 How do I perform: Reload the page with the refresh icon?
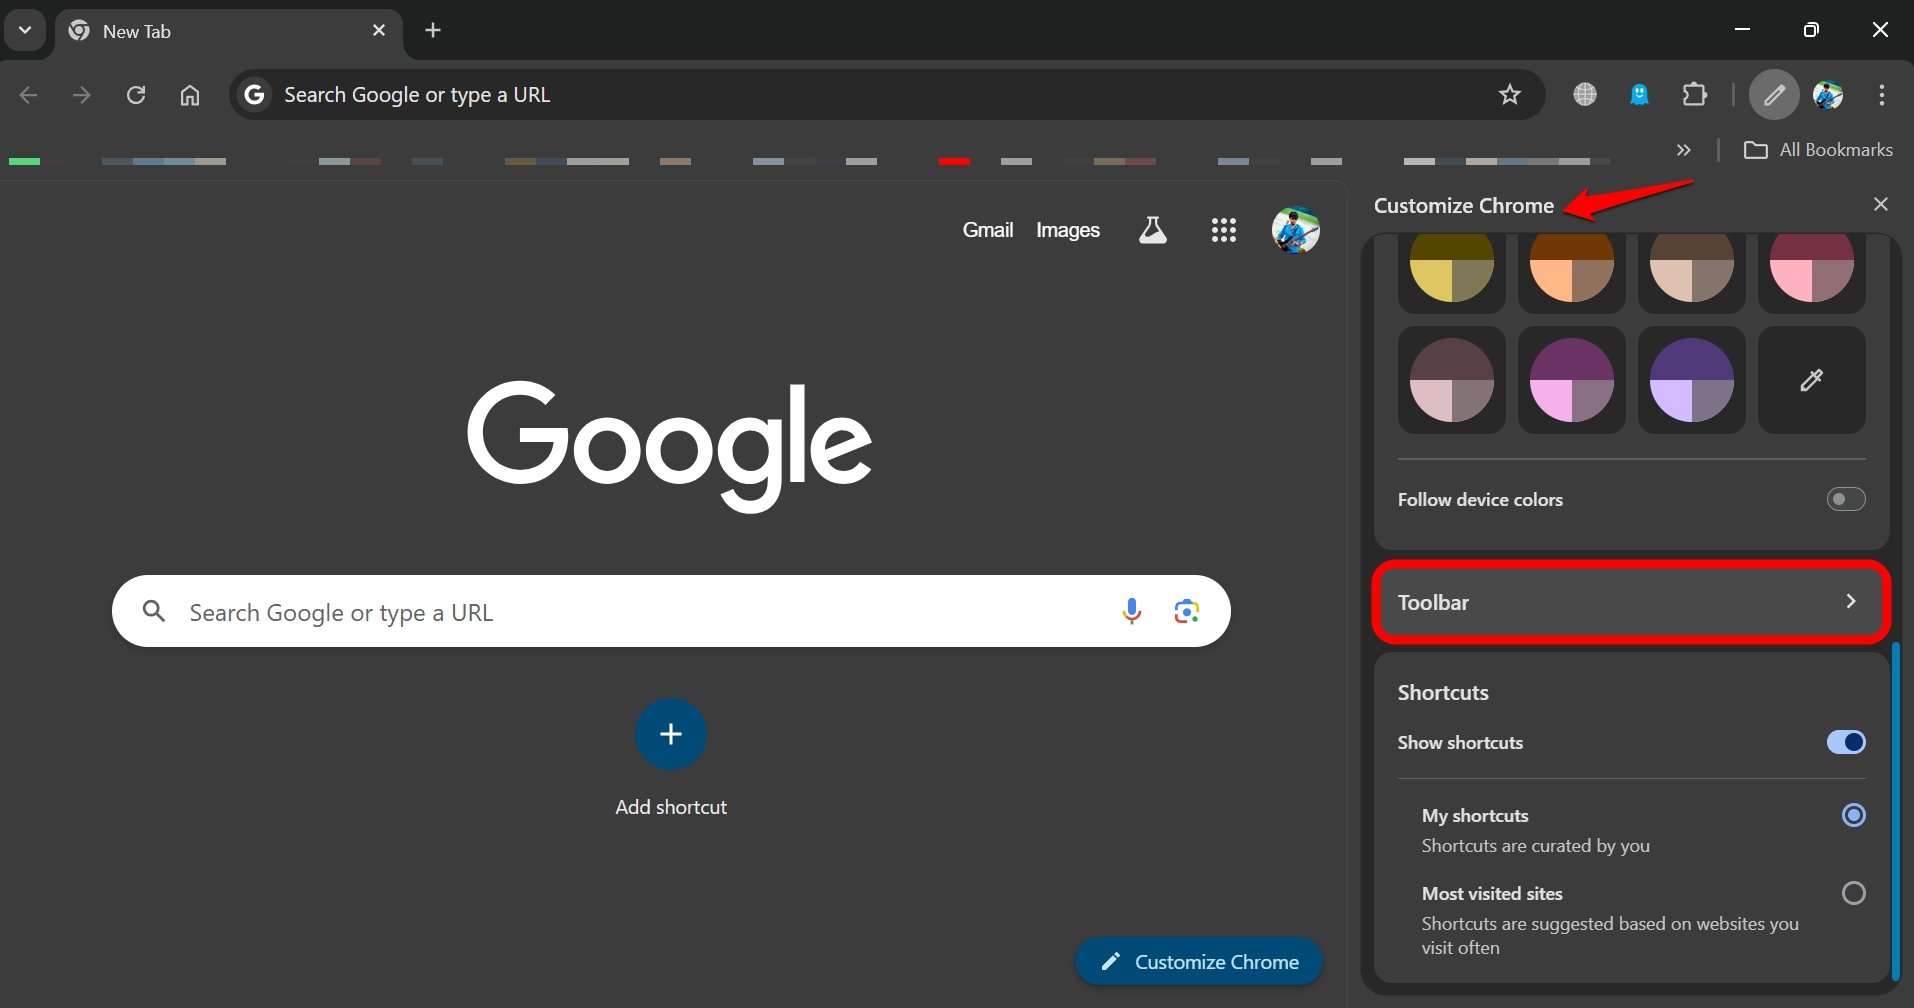135,94
